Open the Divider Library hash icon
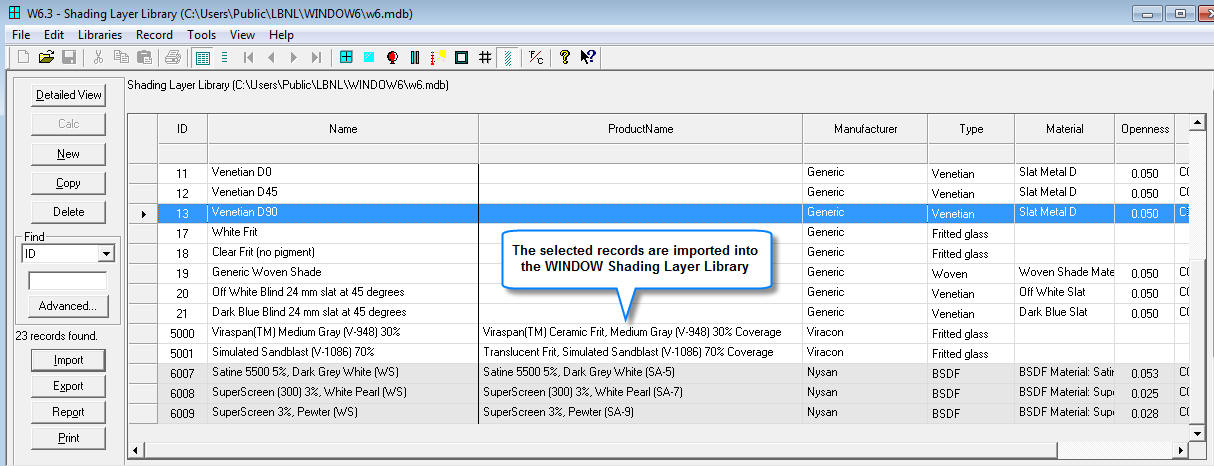 click(484, 57)
